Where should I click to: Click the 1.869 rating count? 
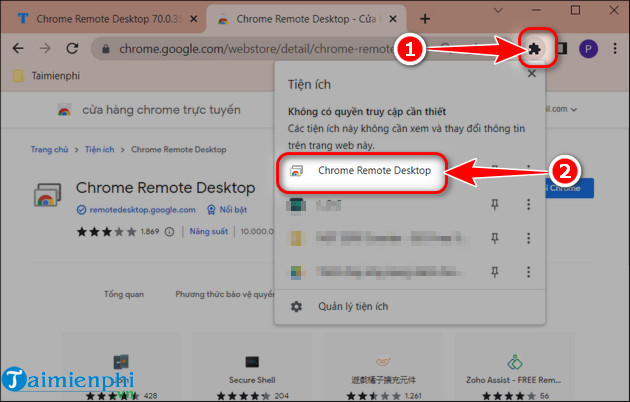[150, 232]
